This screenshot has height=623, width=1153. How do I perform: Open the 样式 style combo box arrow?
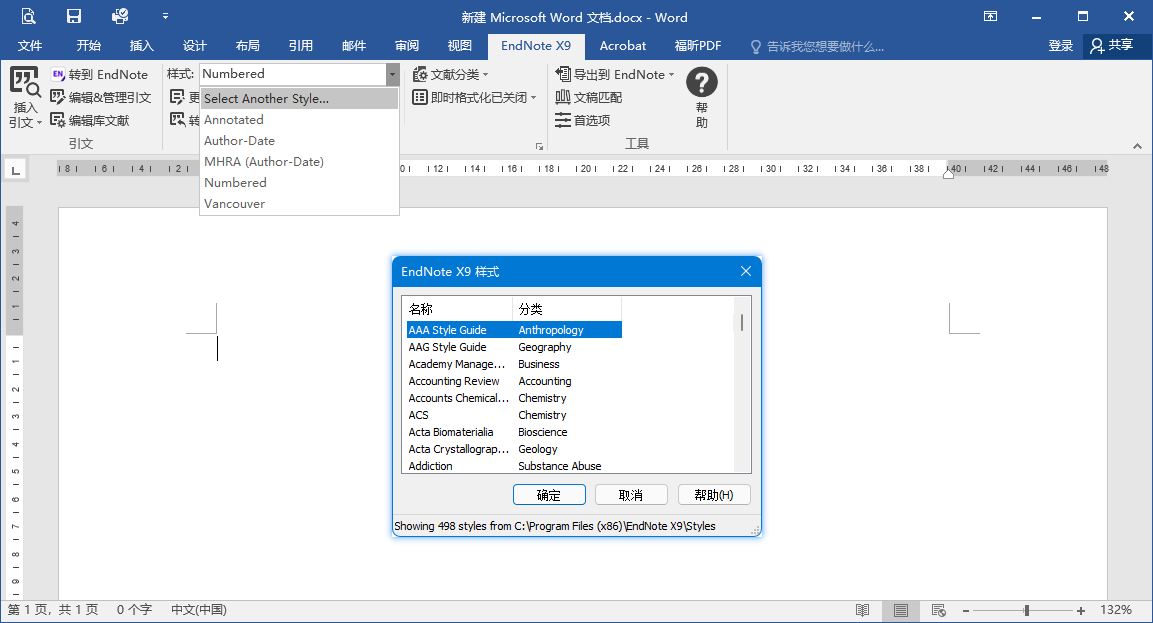[391, 73]
